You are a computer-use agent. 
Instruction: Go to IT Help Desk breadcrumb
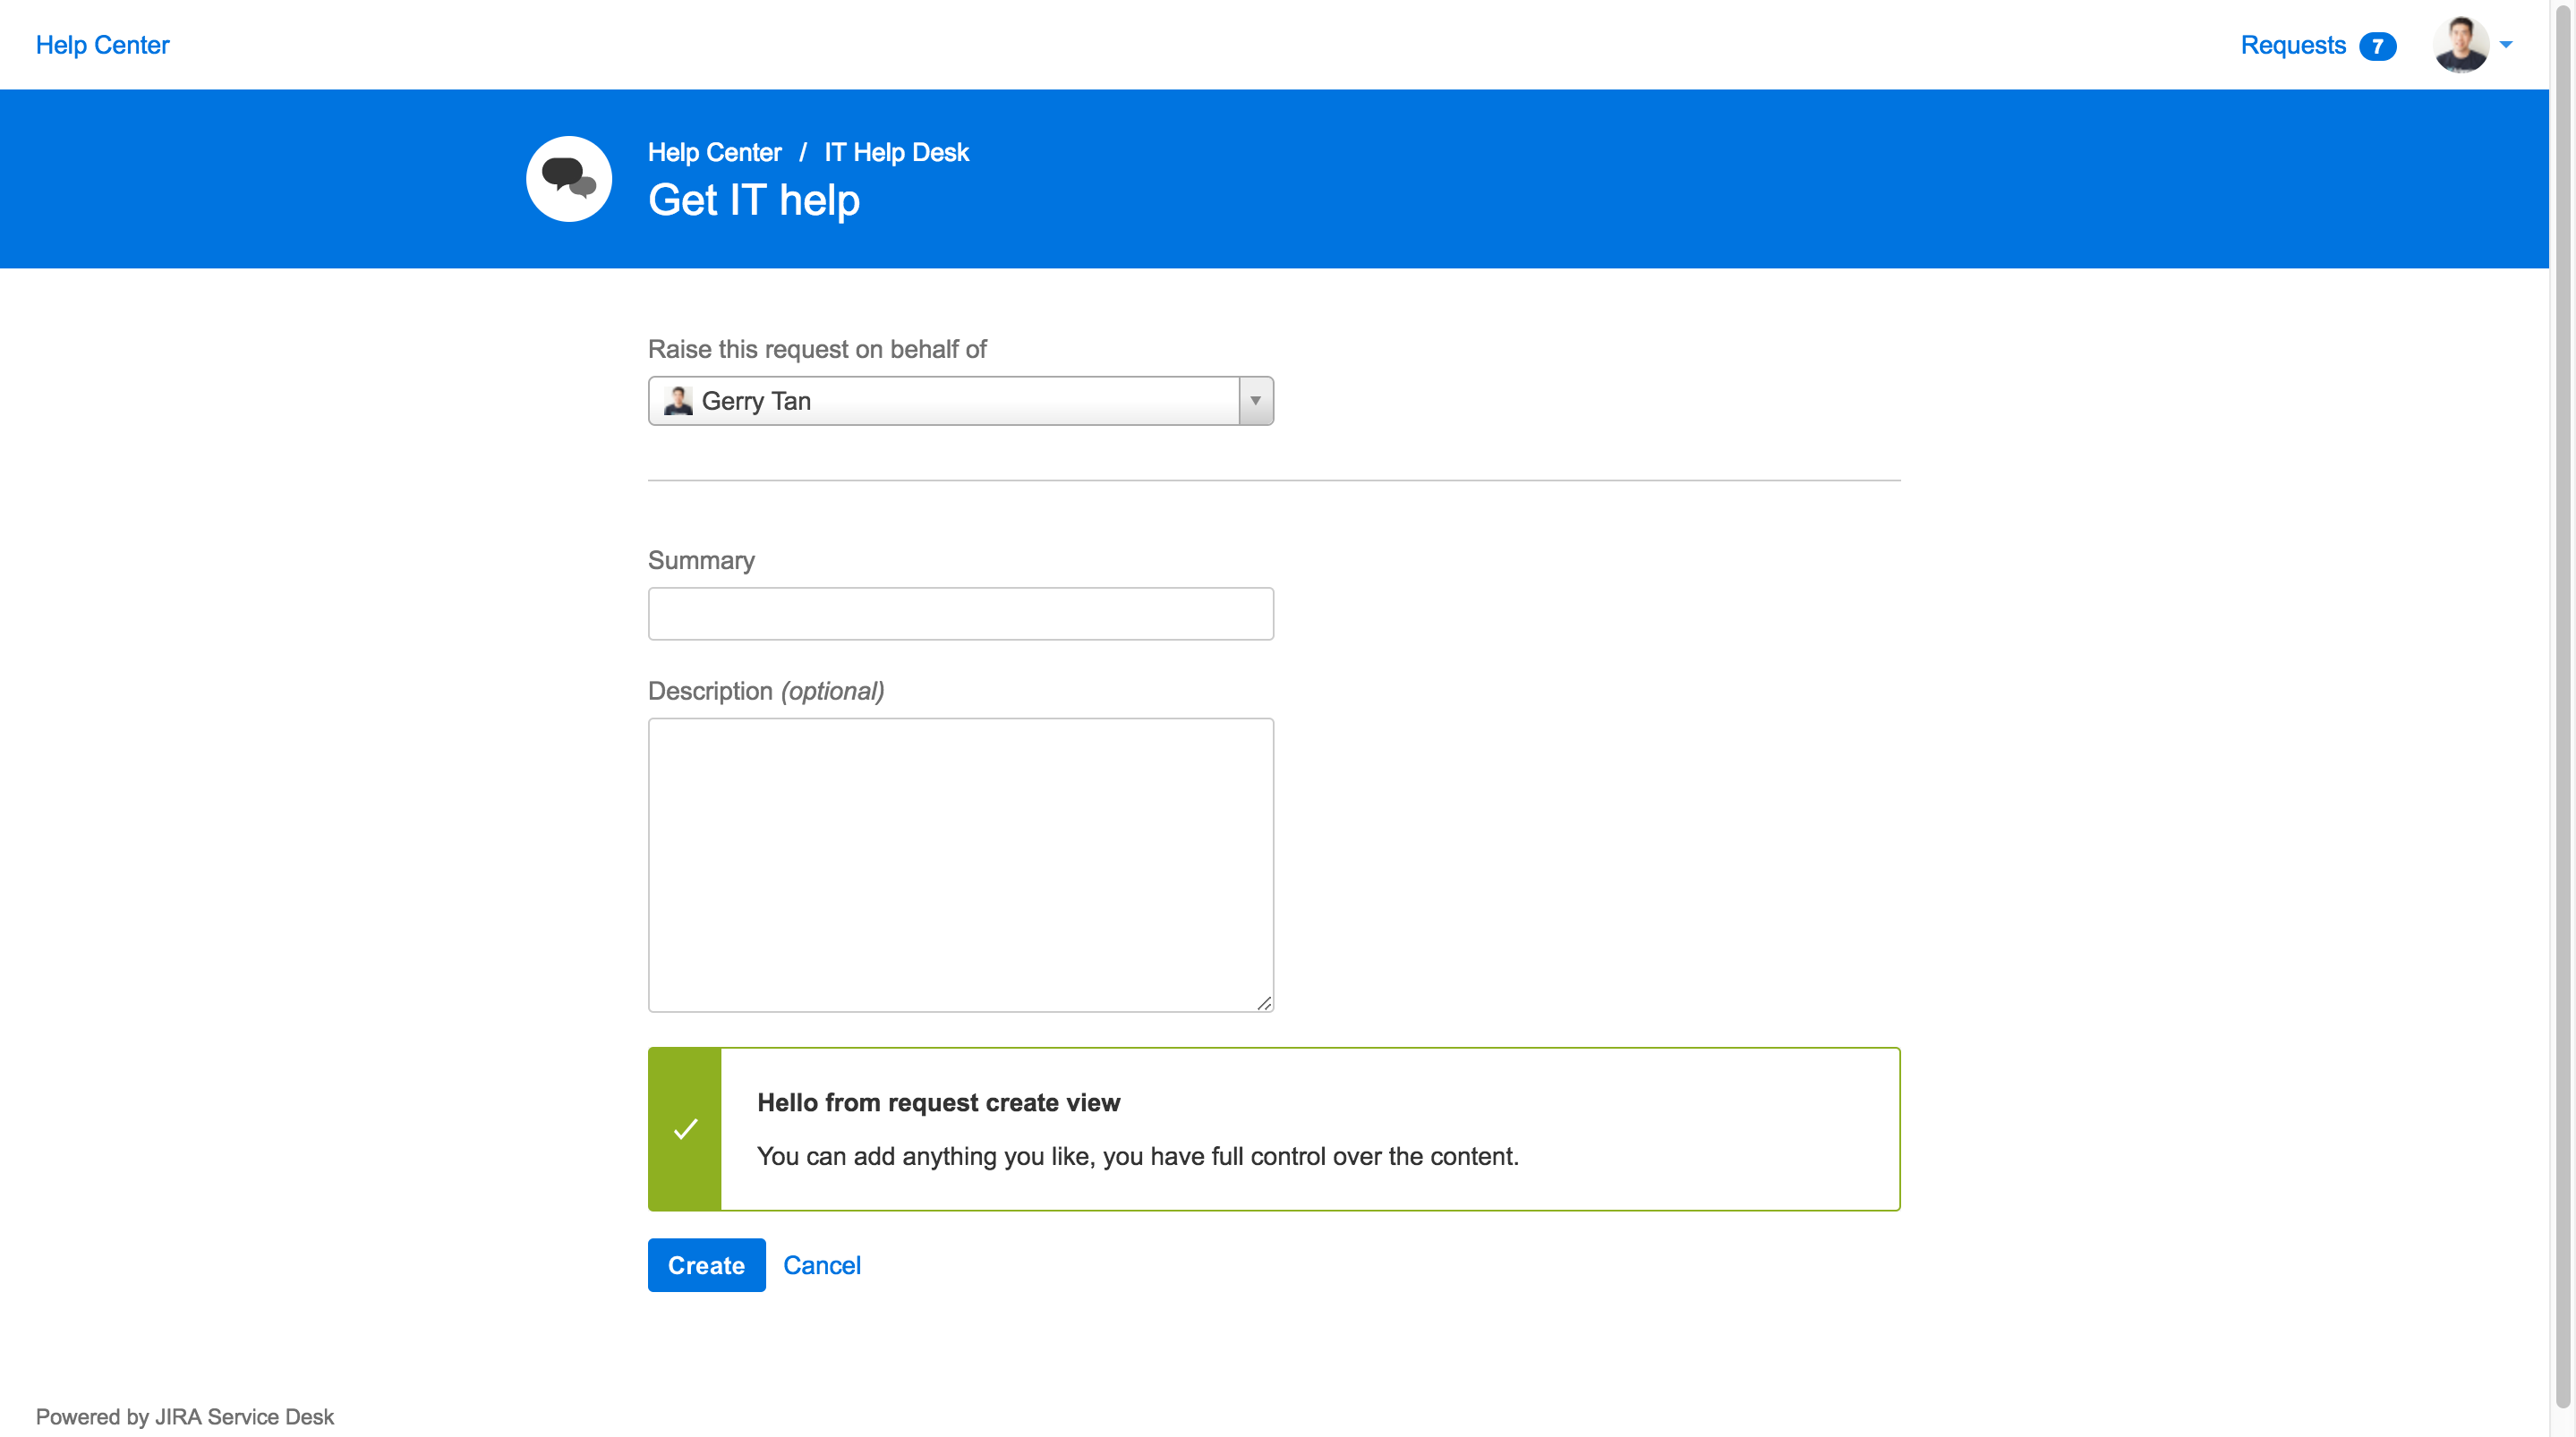tap(896, 152)
